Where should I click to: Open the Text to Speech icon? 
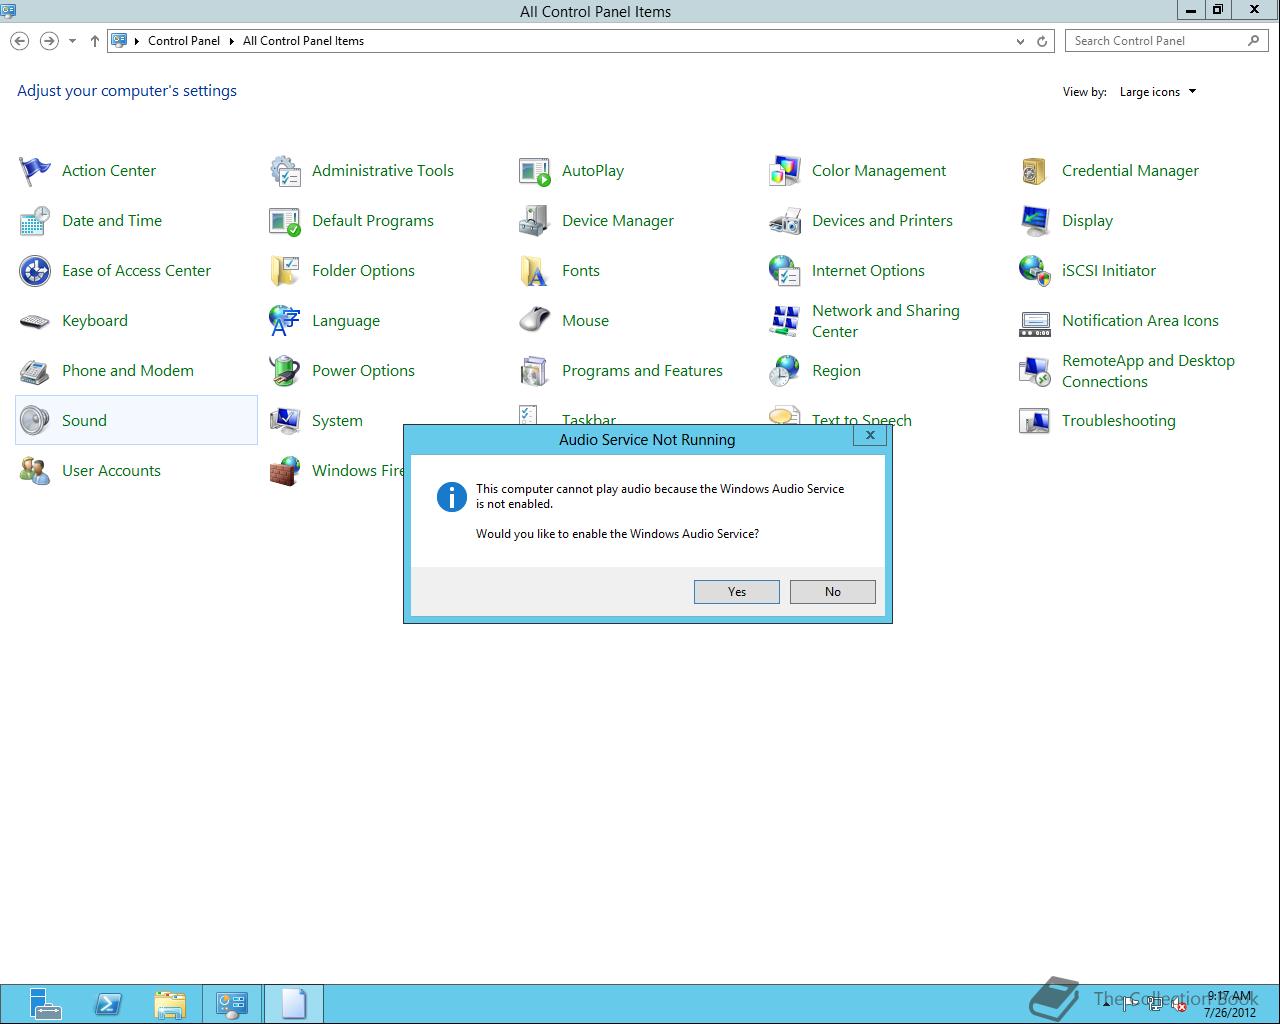coord(785,415)
